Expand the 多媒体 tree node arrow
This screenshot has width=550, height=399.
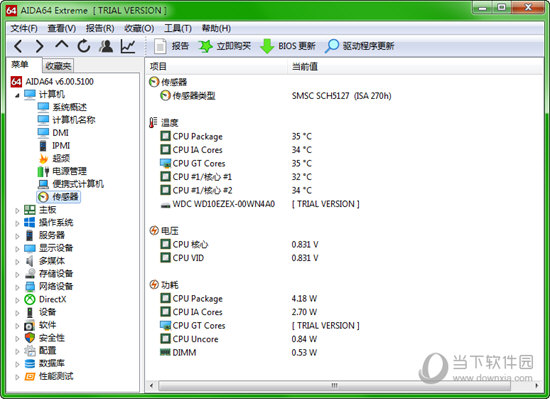(x=17, y=262)
